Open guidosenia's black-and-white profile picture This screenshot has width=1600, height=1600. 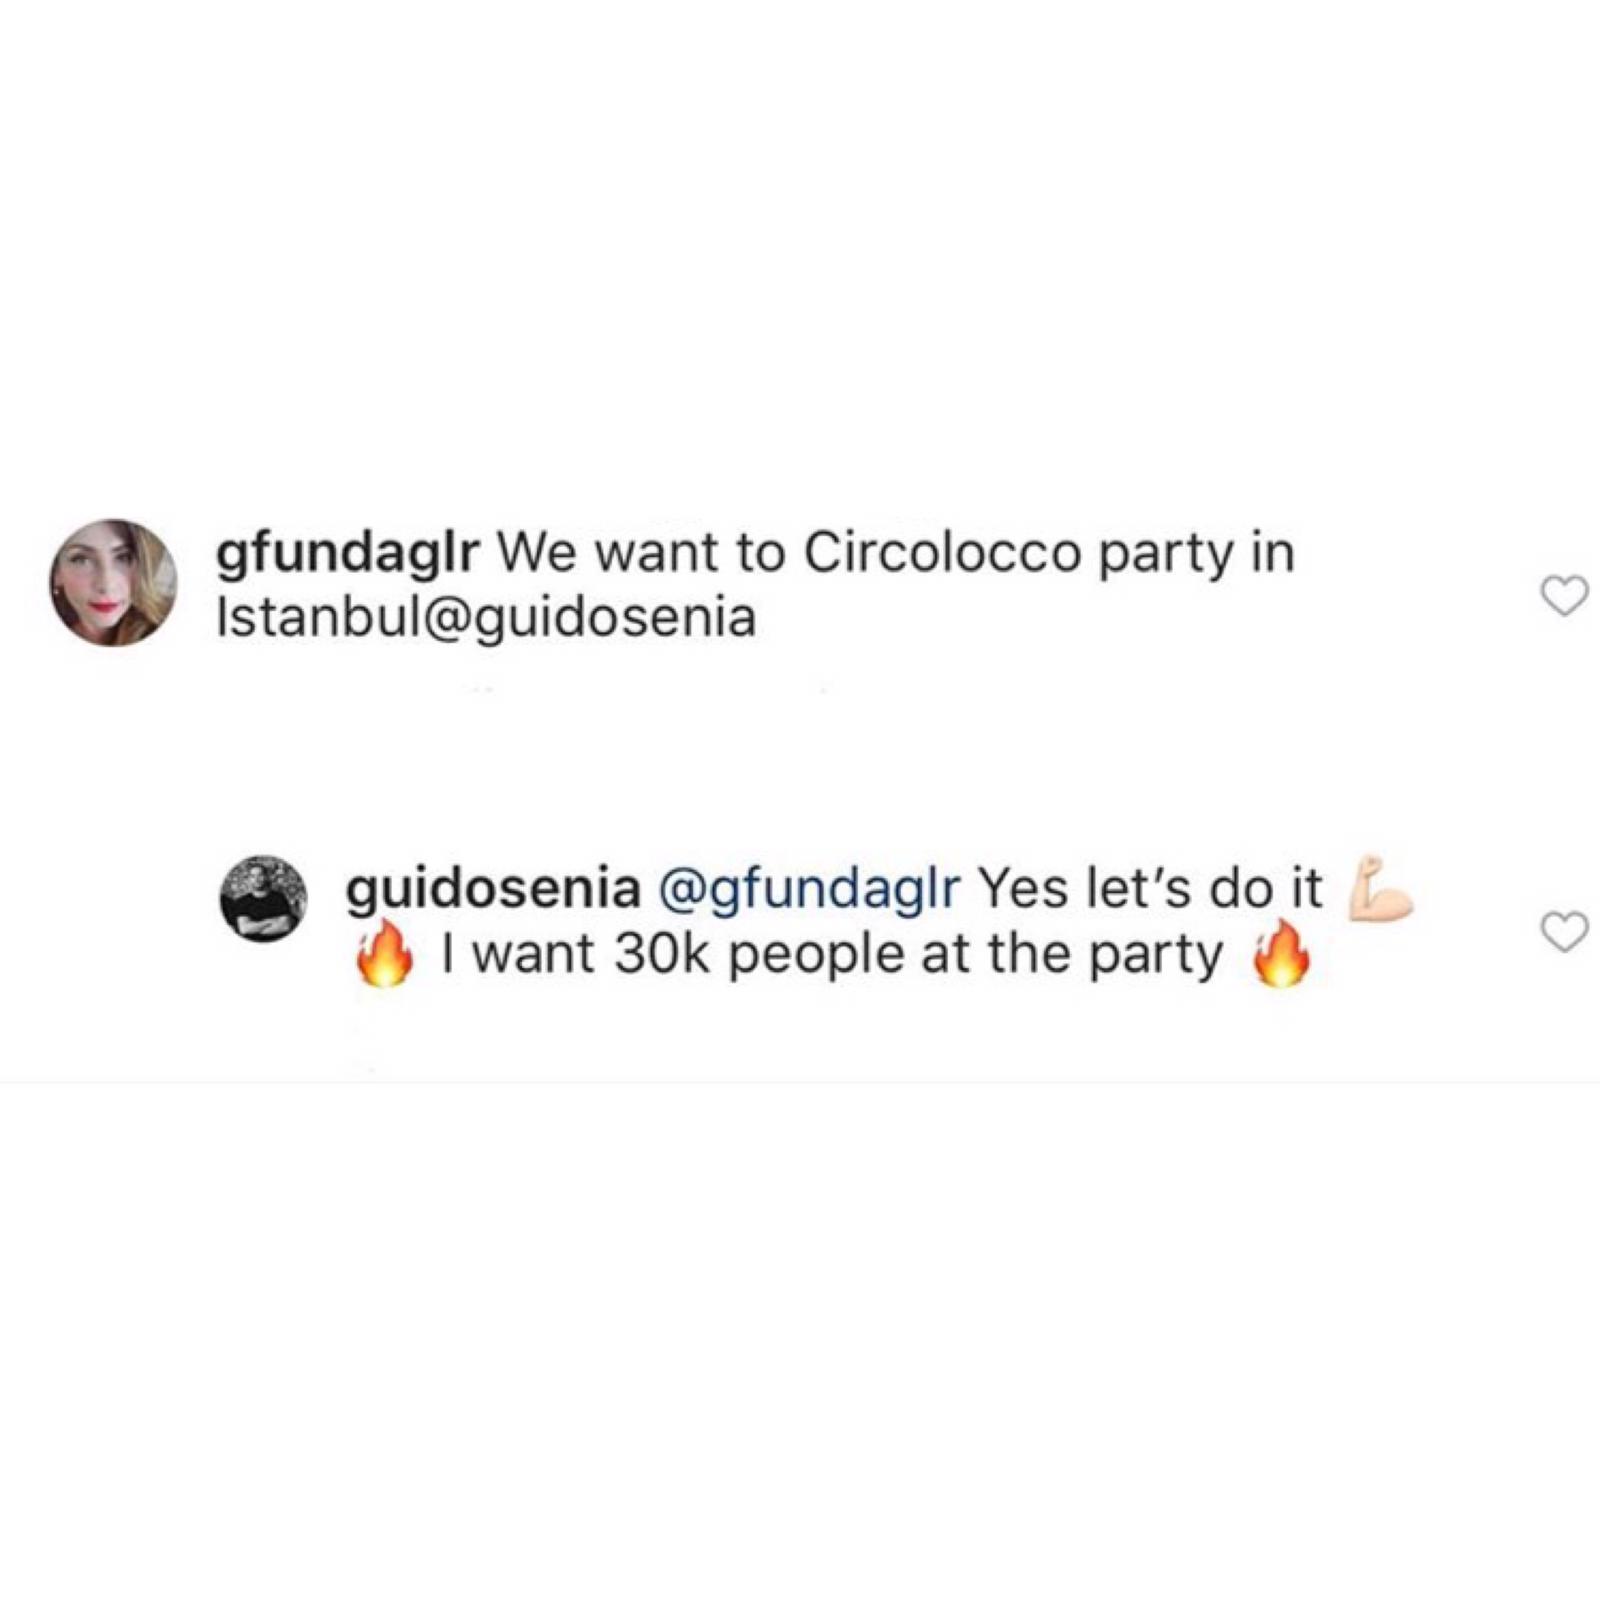pos(263,898)
